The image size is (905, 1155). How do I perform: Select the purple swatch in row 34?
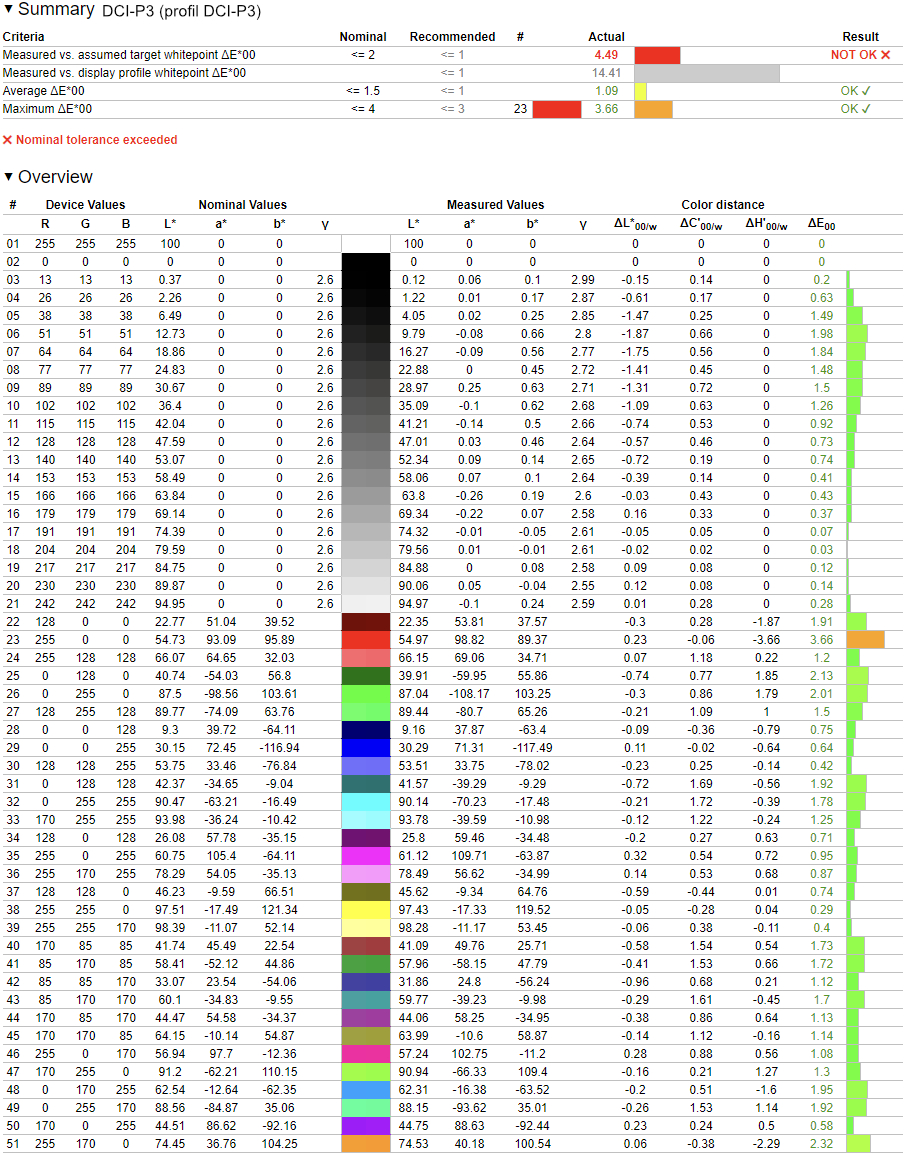(366, 838)
